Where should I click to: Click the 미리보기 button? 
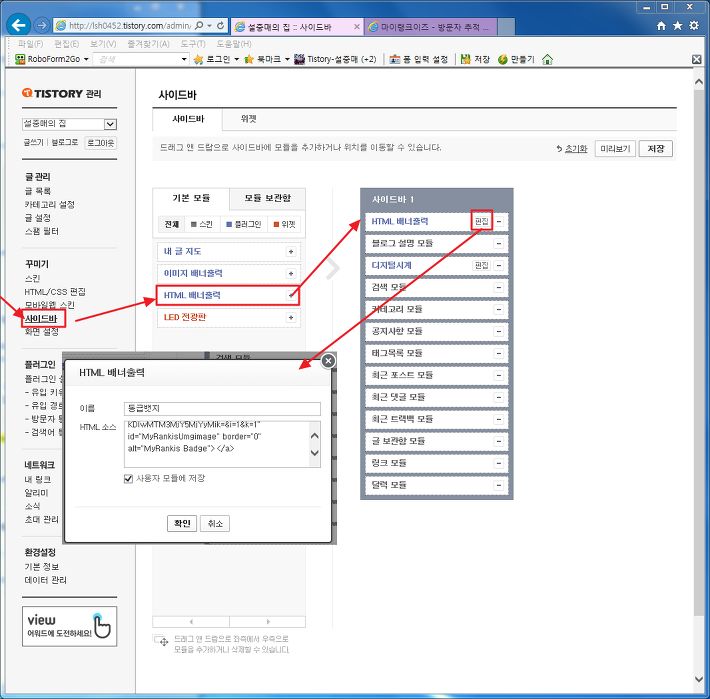[x=615, y=148]
